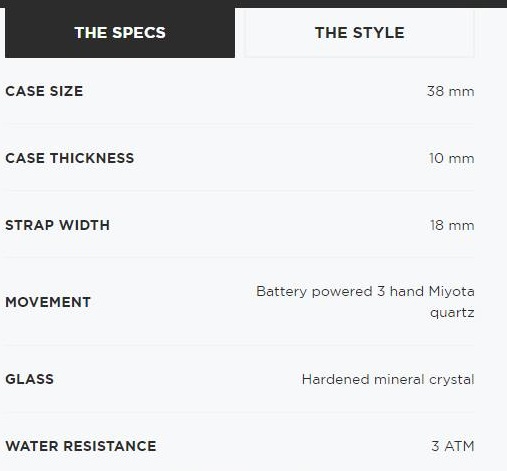Click the divider below the CASE SIZE row

pos(240,124)
